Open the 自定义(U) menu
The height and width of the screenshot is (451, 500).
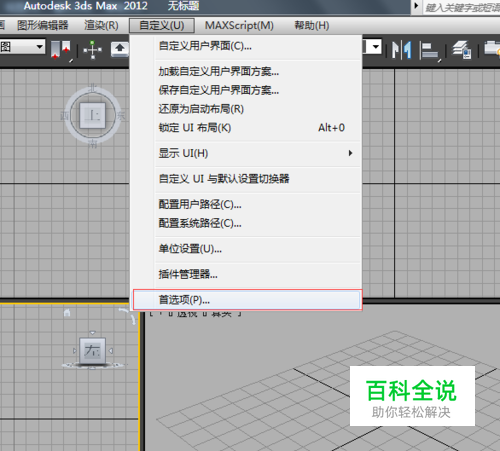point(162,25)
